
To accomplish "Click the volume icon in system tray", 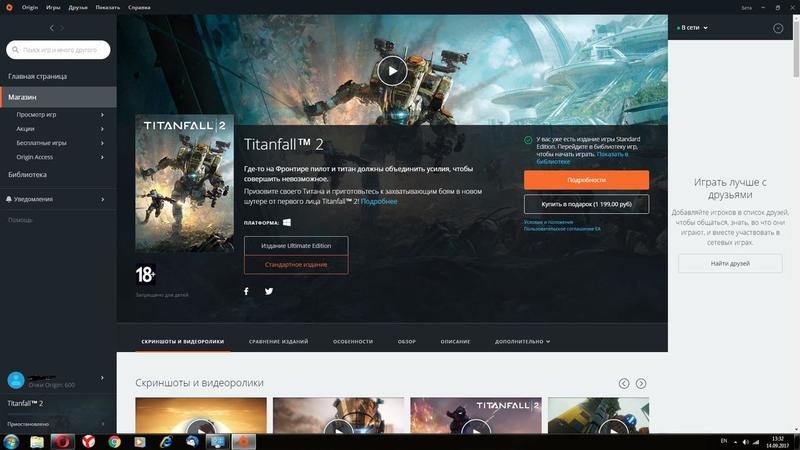I will (745, 442).
